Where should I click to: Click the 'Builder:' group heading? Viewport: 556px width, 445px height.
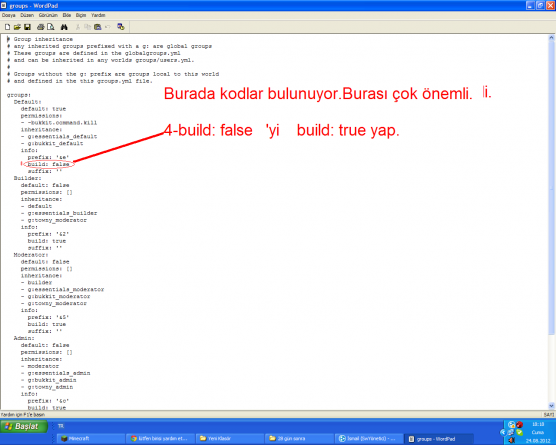[27, 178]
